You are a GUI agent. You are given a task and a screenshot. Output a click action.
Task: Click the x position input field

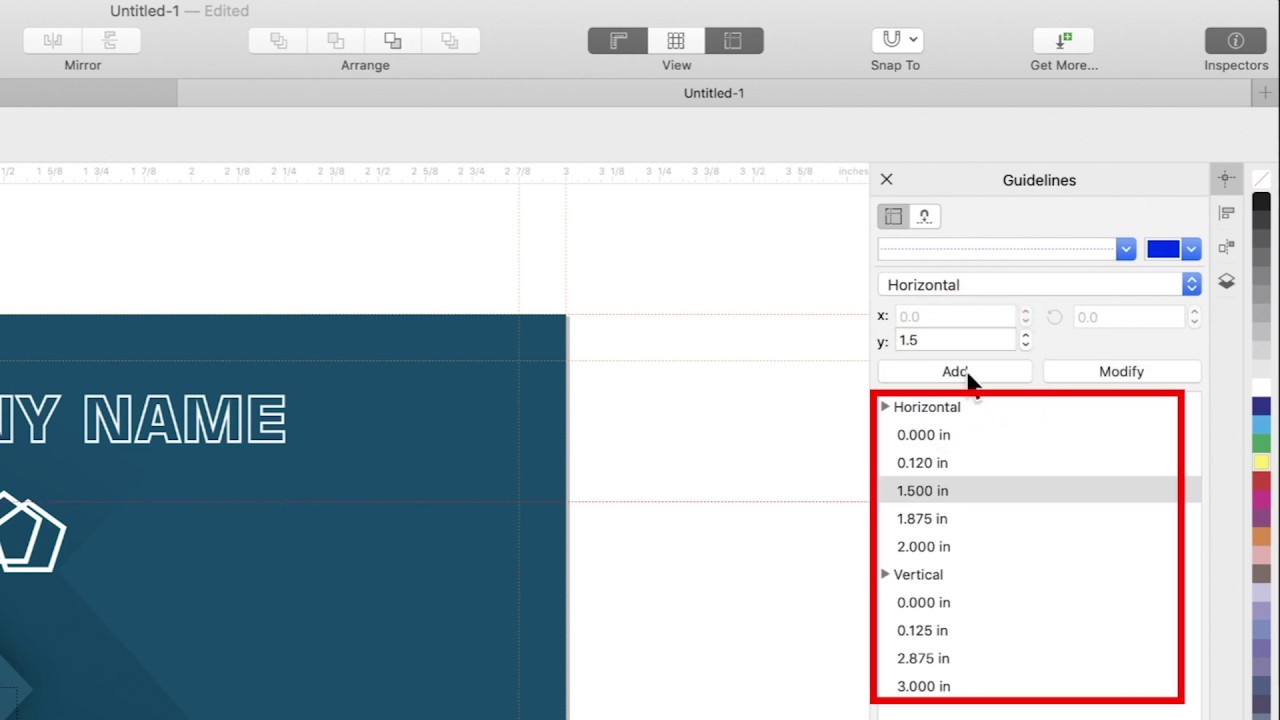click(x=955, y=316)
